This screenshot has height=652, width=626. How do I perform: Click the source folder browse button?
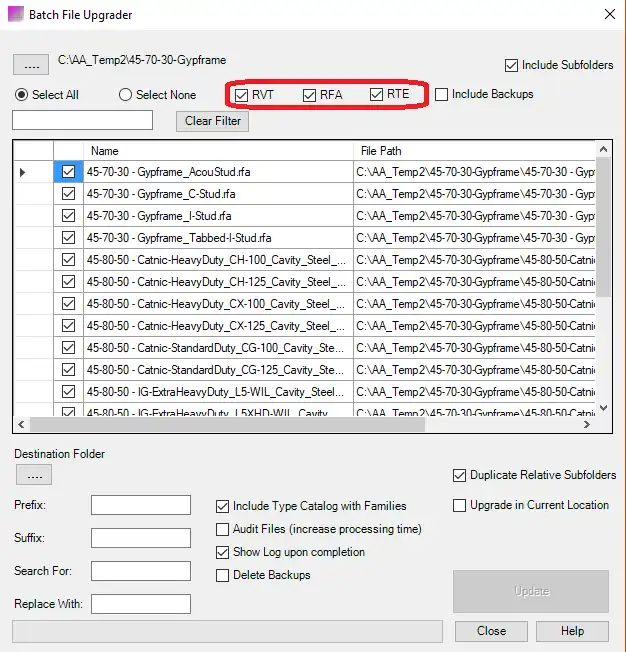coord(30,65)
